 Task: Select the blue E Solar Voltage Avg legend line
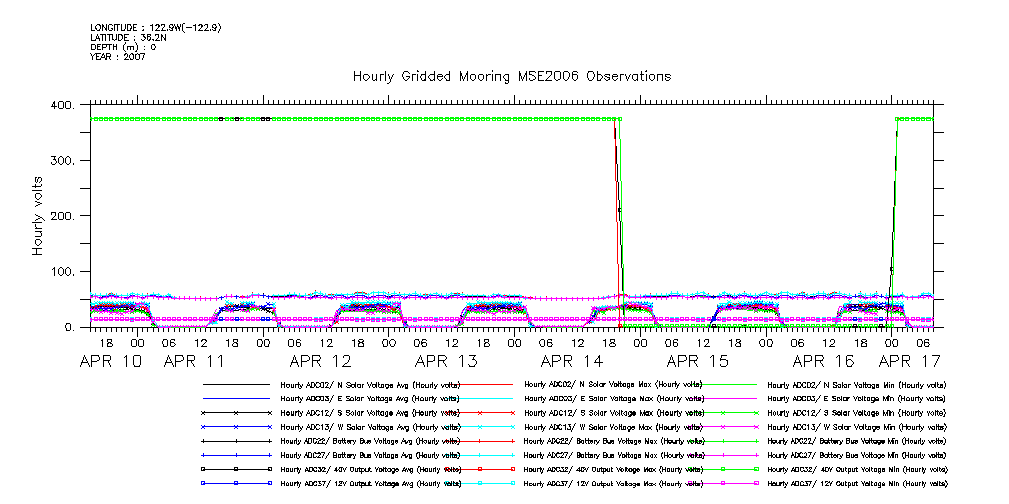[236, 398]
